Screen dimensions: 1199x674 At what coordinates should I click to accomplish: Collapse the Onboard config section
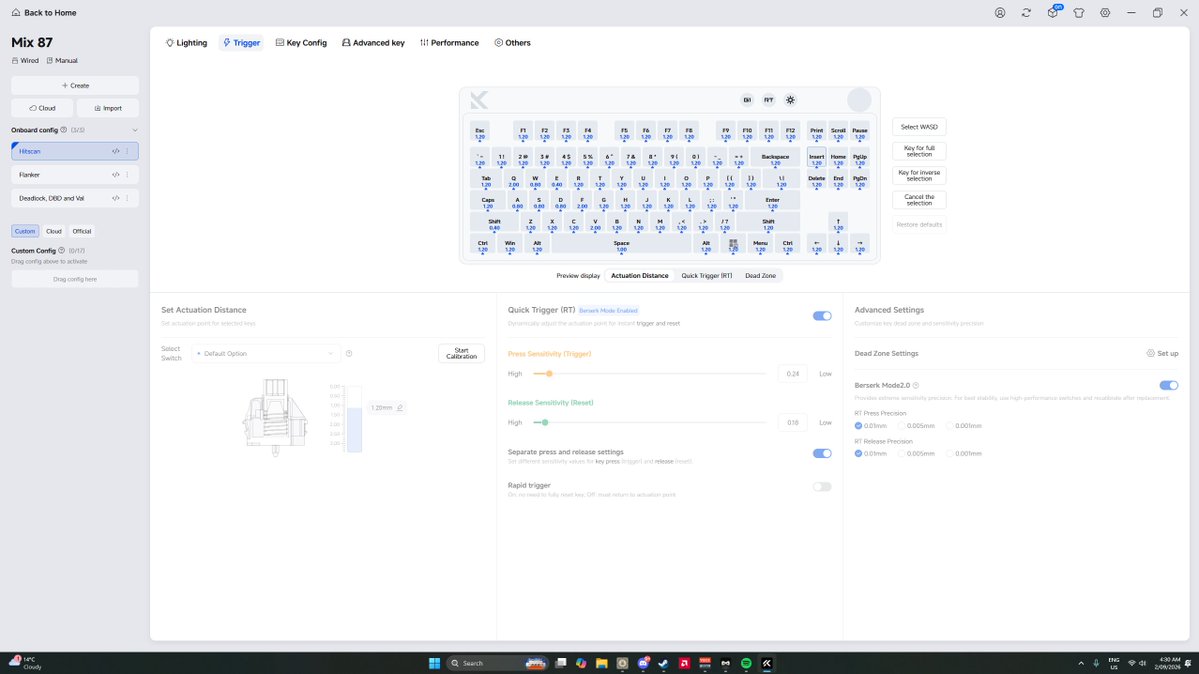point(135,130)
